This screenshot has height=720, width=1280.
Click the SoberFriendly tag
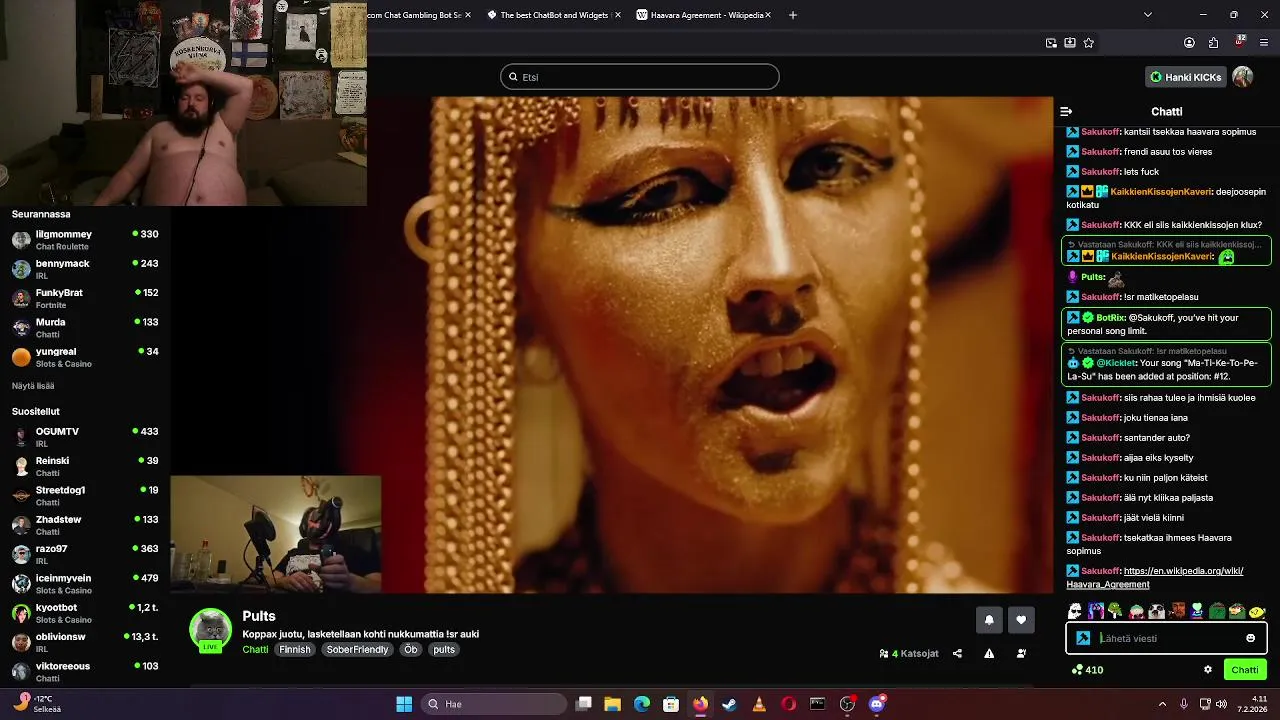[357, 650]
